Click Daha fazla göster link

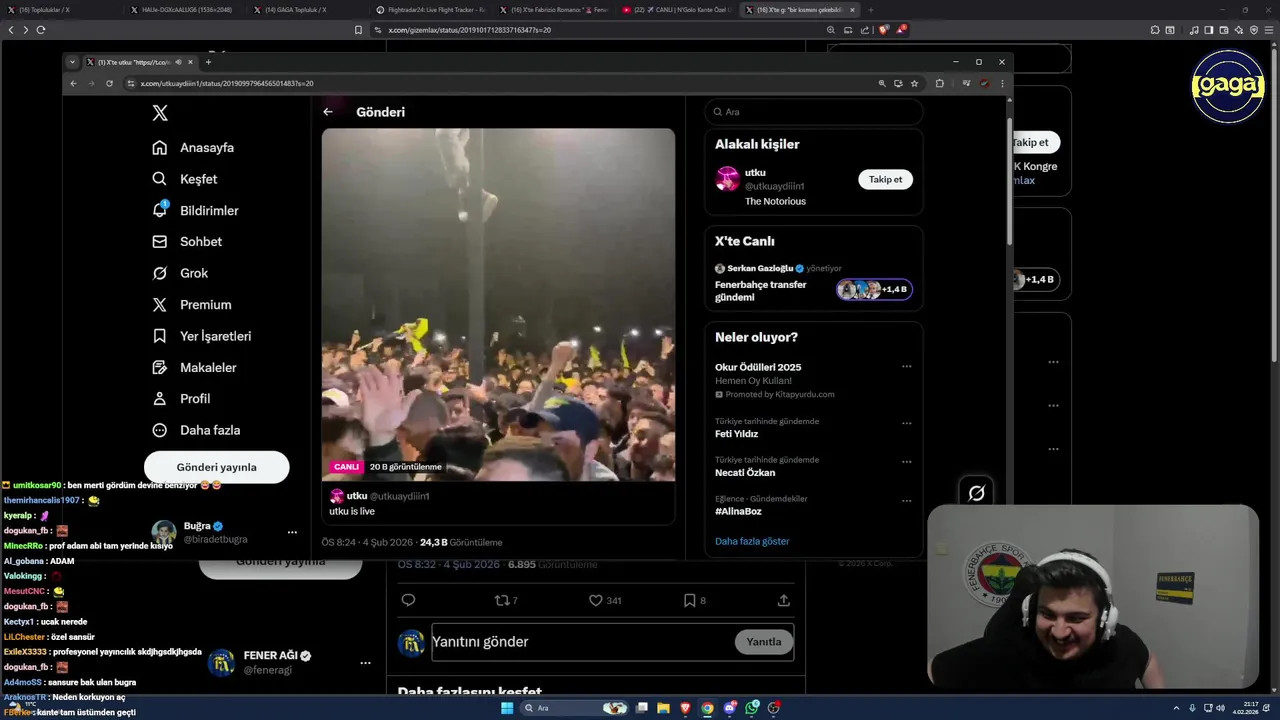coord(752,541)
